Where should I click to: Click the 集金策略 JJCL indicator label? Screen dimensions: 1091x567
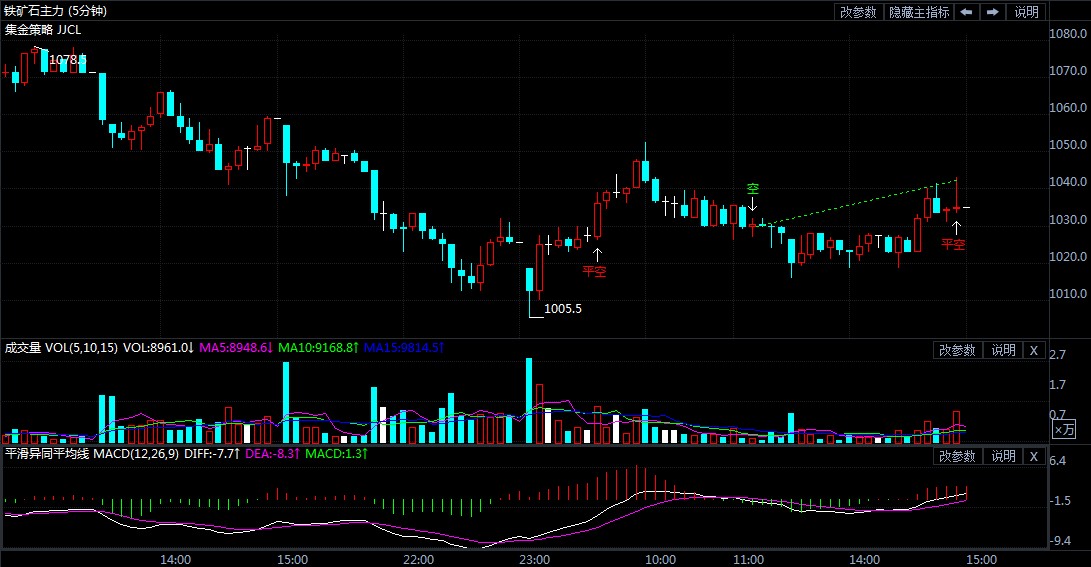pos(43,30)
